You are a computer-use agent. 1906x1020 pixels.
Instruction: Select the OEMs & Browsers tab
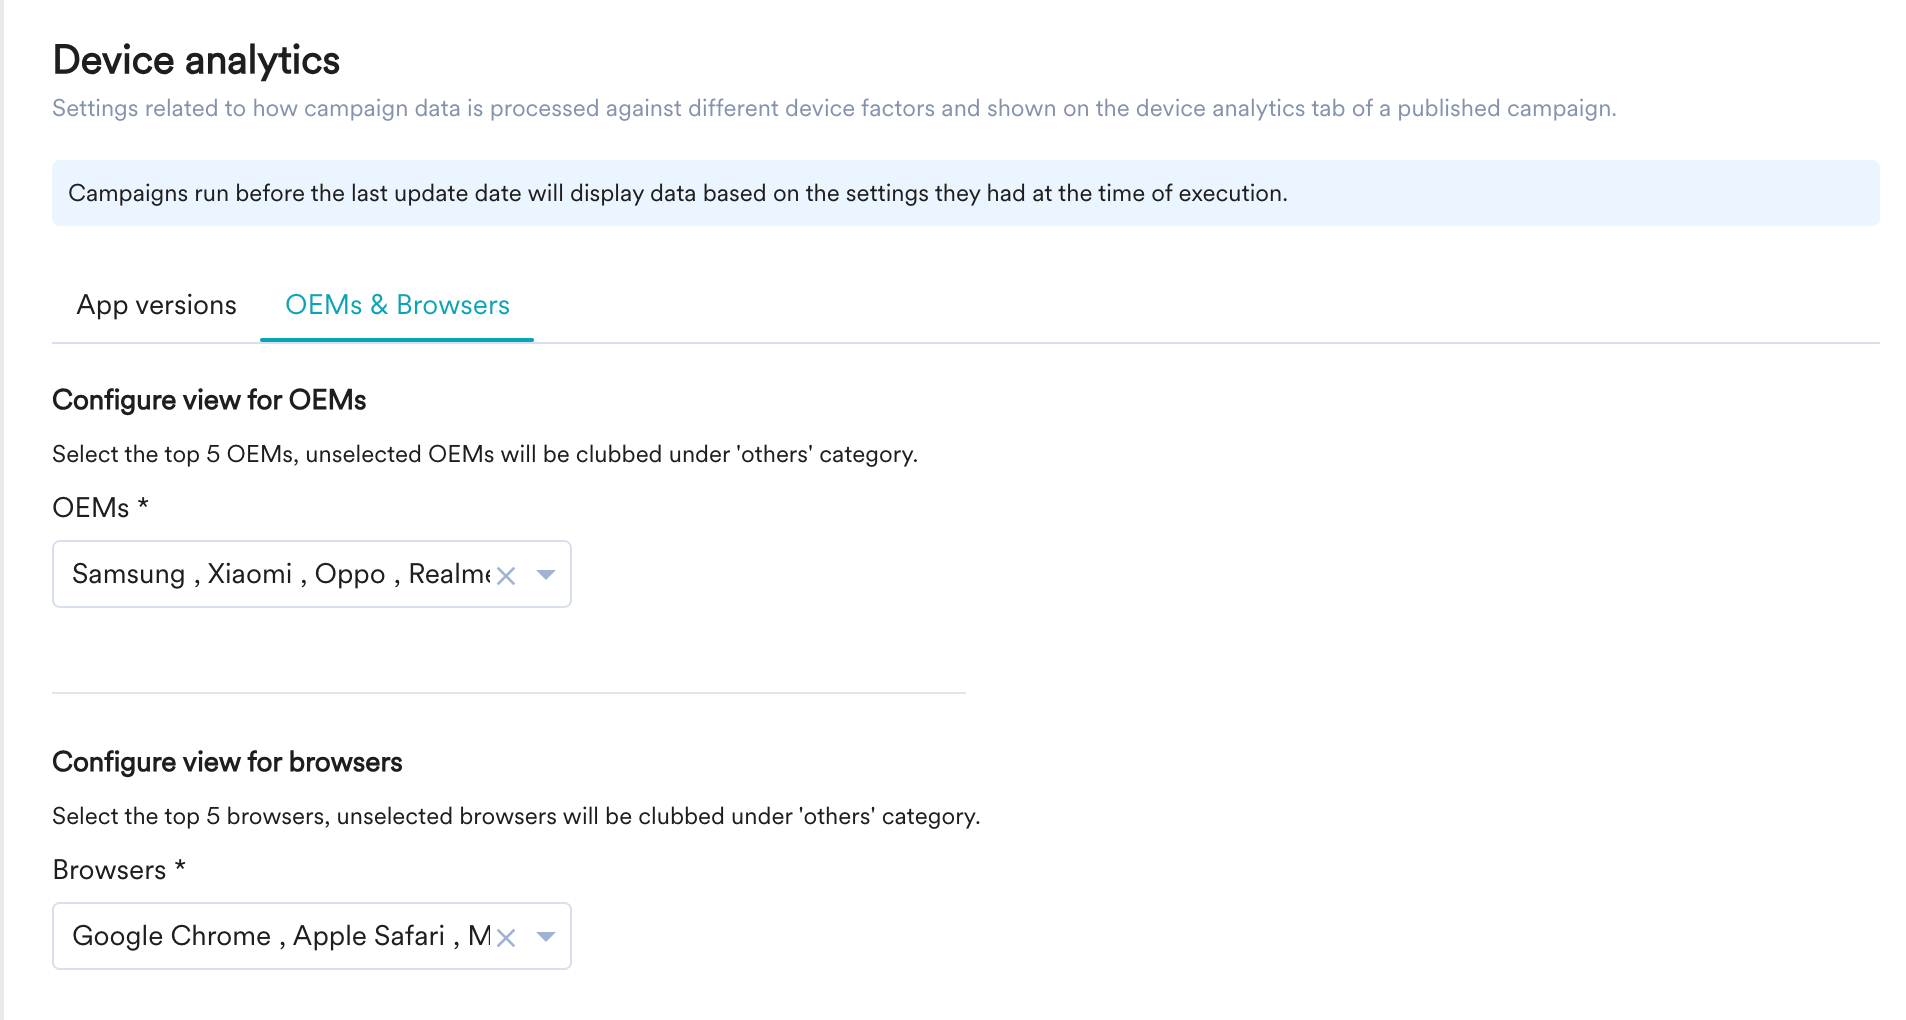[397, 305]
